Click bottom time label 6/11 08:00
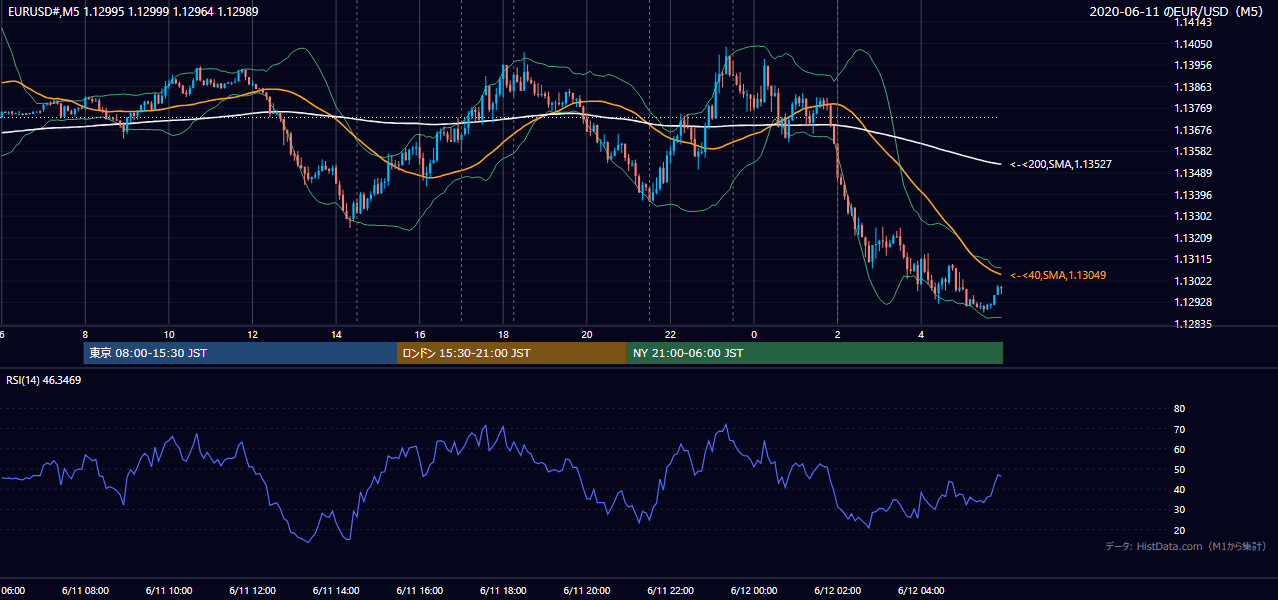 click(84, 590)
